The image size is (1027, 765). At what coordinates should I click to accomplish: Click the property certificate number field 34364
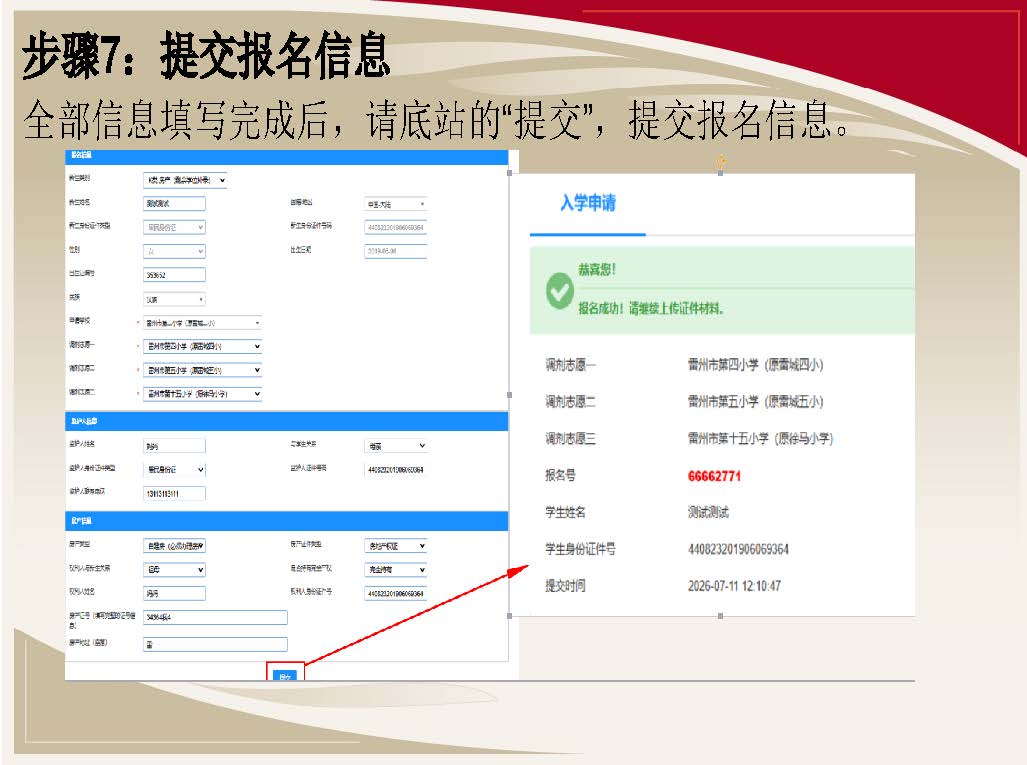(215, 617)
